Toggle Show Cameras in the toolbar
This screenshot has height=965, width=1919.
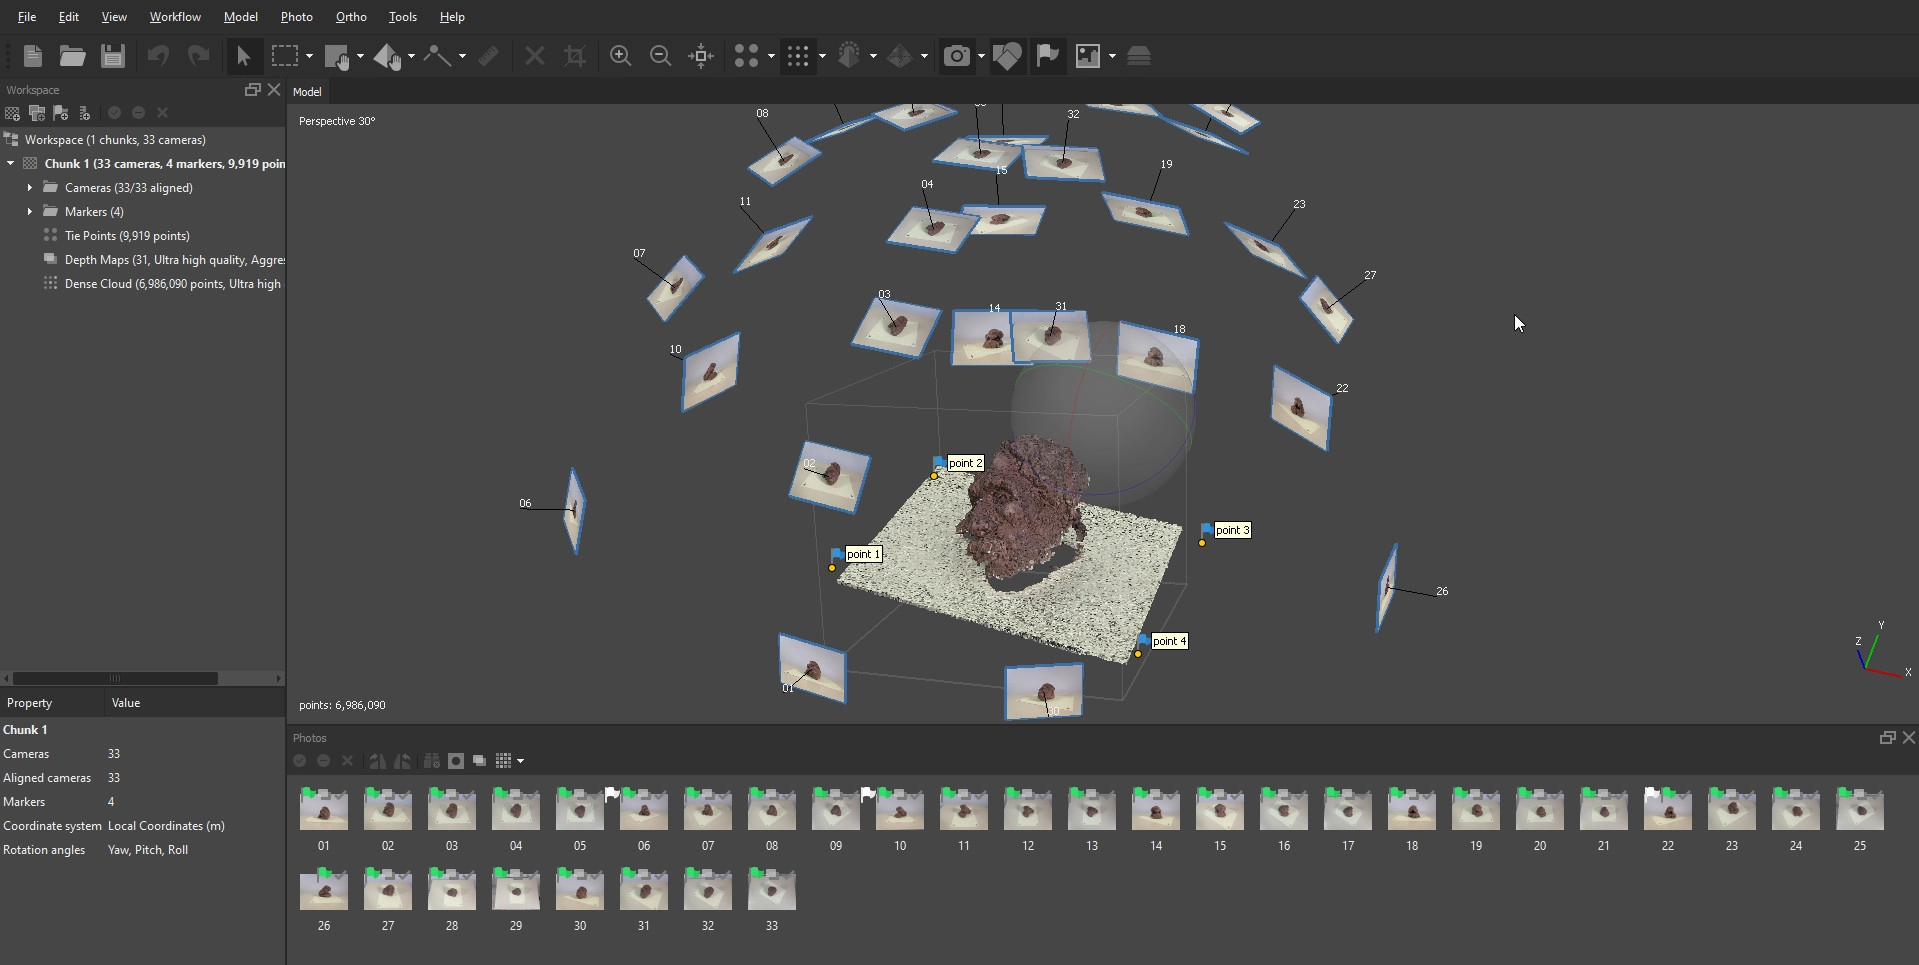(x=956, y=56)
